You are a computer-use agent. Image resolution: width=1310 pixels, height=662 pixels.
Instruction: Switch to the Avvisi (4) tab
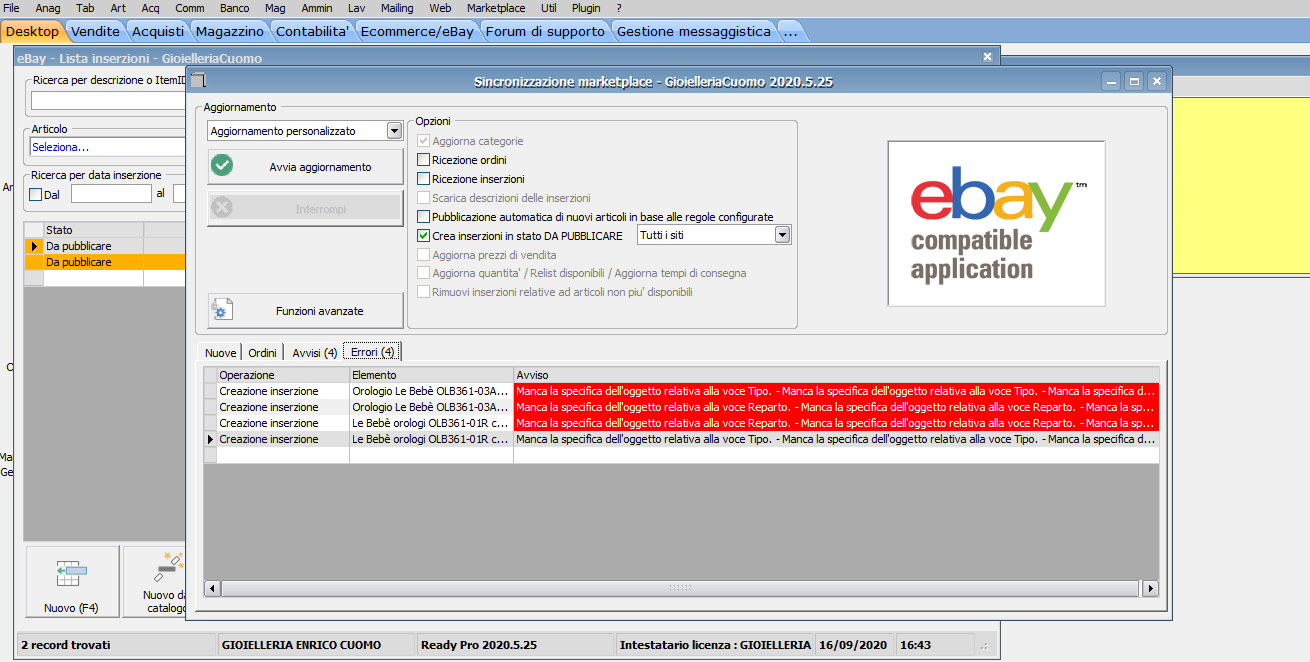tap(314, 353)
